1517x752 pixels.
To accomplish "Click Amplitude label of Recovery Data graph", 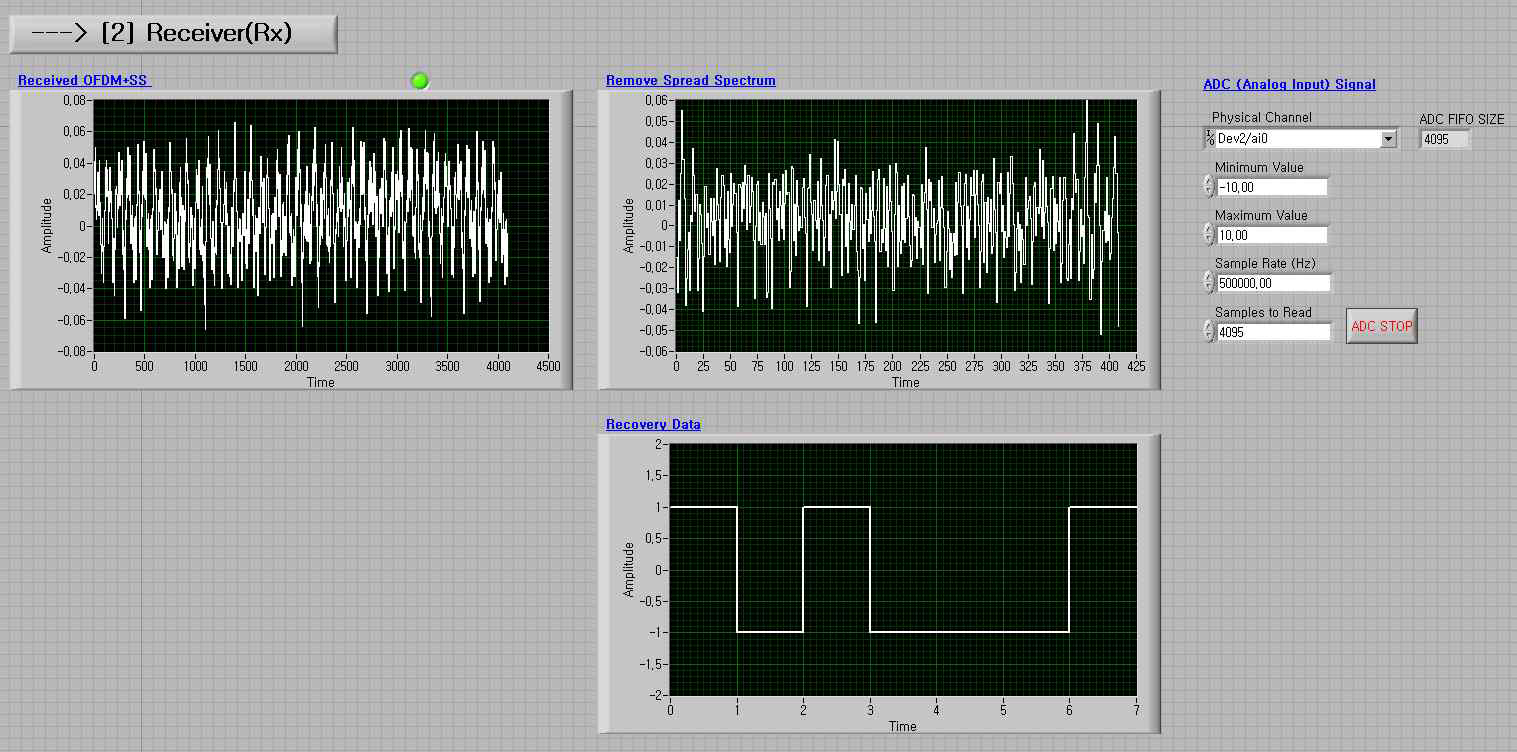I will tap(629, 569).
